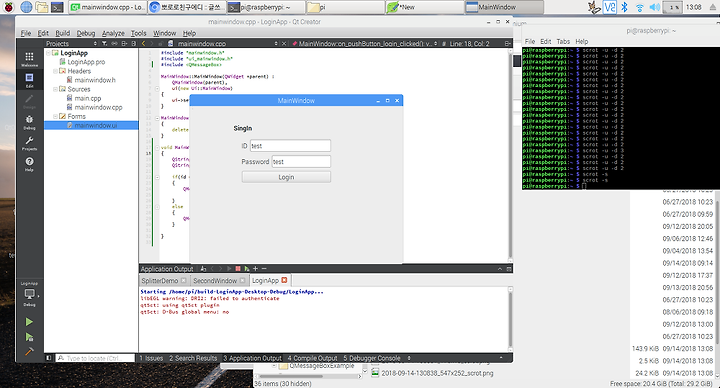Viewport: 720px width, 388px height.
Task: Open Help mode question mark icon
Action: (x=29, y=163)
